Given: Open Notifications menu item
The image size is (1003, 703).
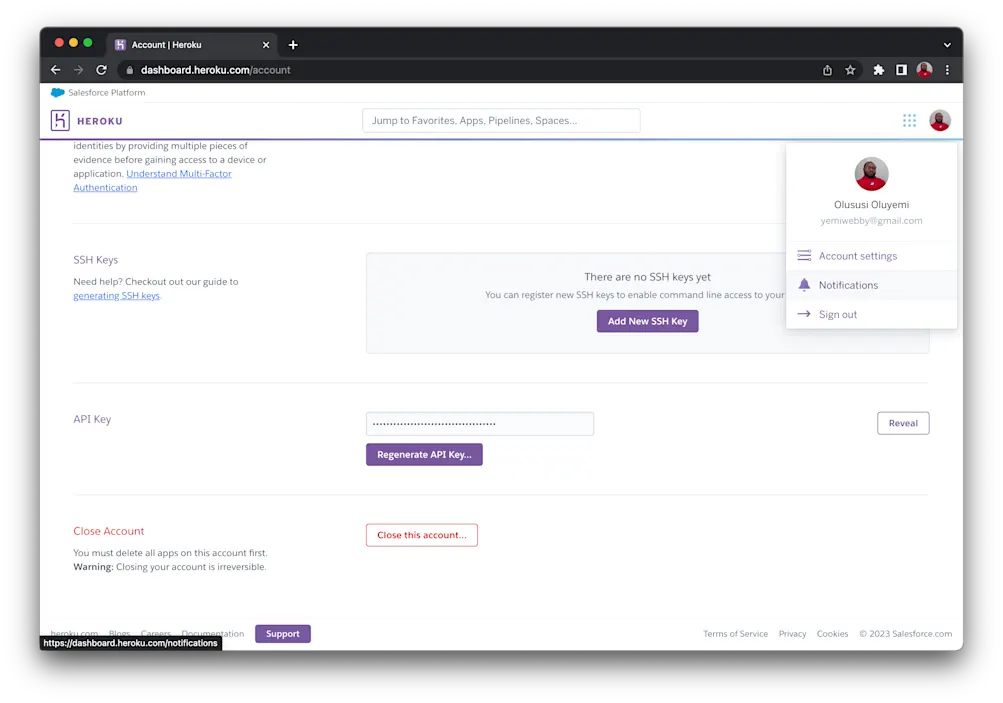Looking at the screenshot, I should (871, 285).
